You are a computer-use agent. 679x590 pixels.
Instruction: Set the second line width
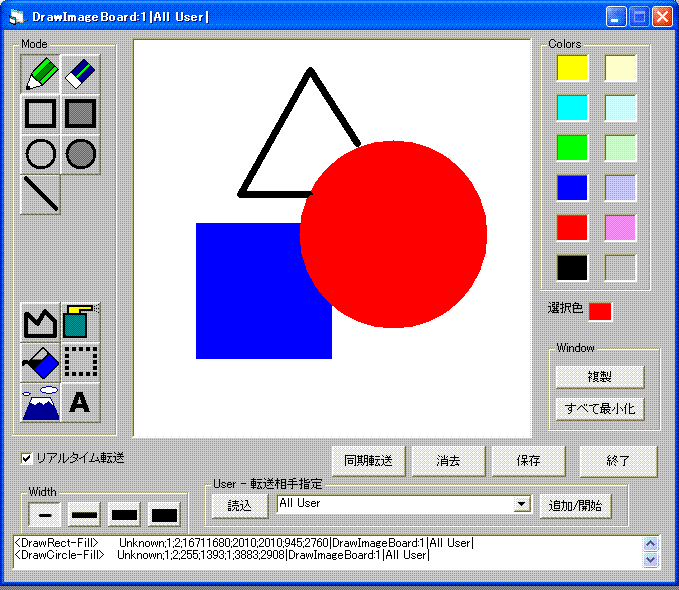84,515
